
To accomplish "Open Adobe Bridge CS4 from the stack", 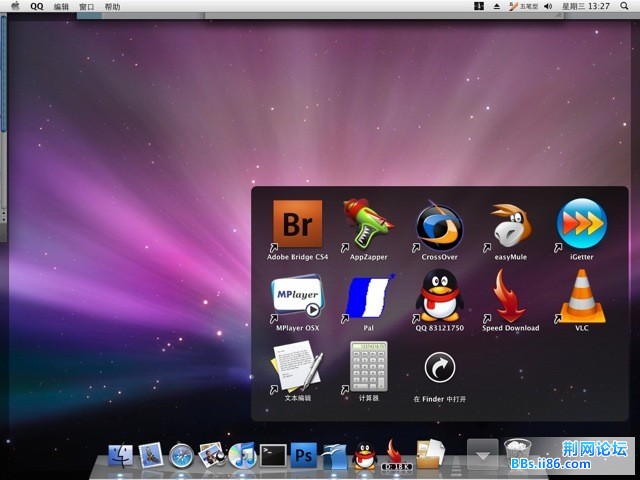I will point(297,224).
